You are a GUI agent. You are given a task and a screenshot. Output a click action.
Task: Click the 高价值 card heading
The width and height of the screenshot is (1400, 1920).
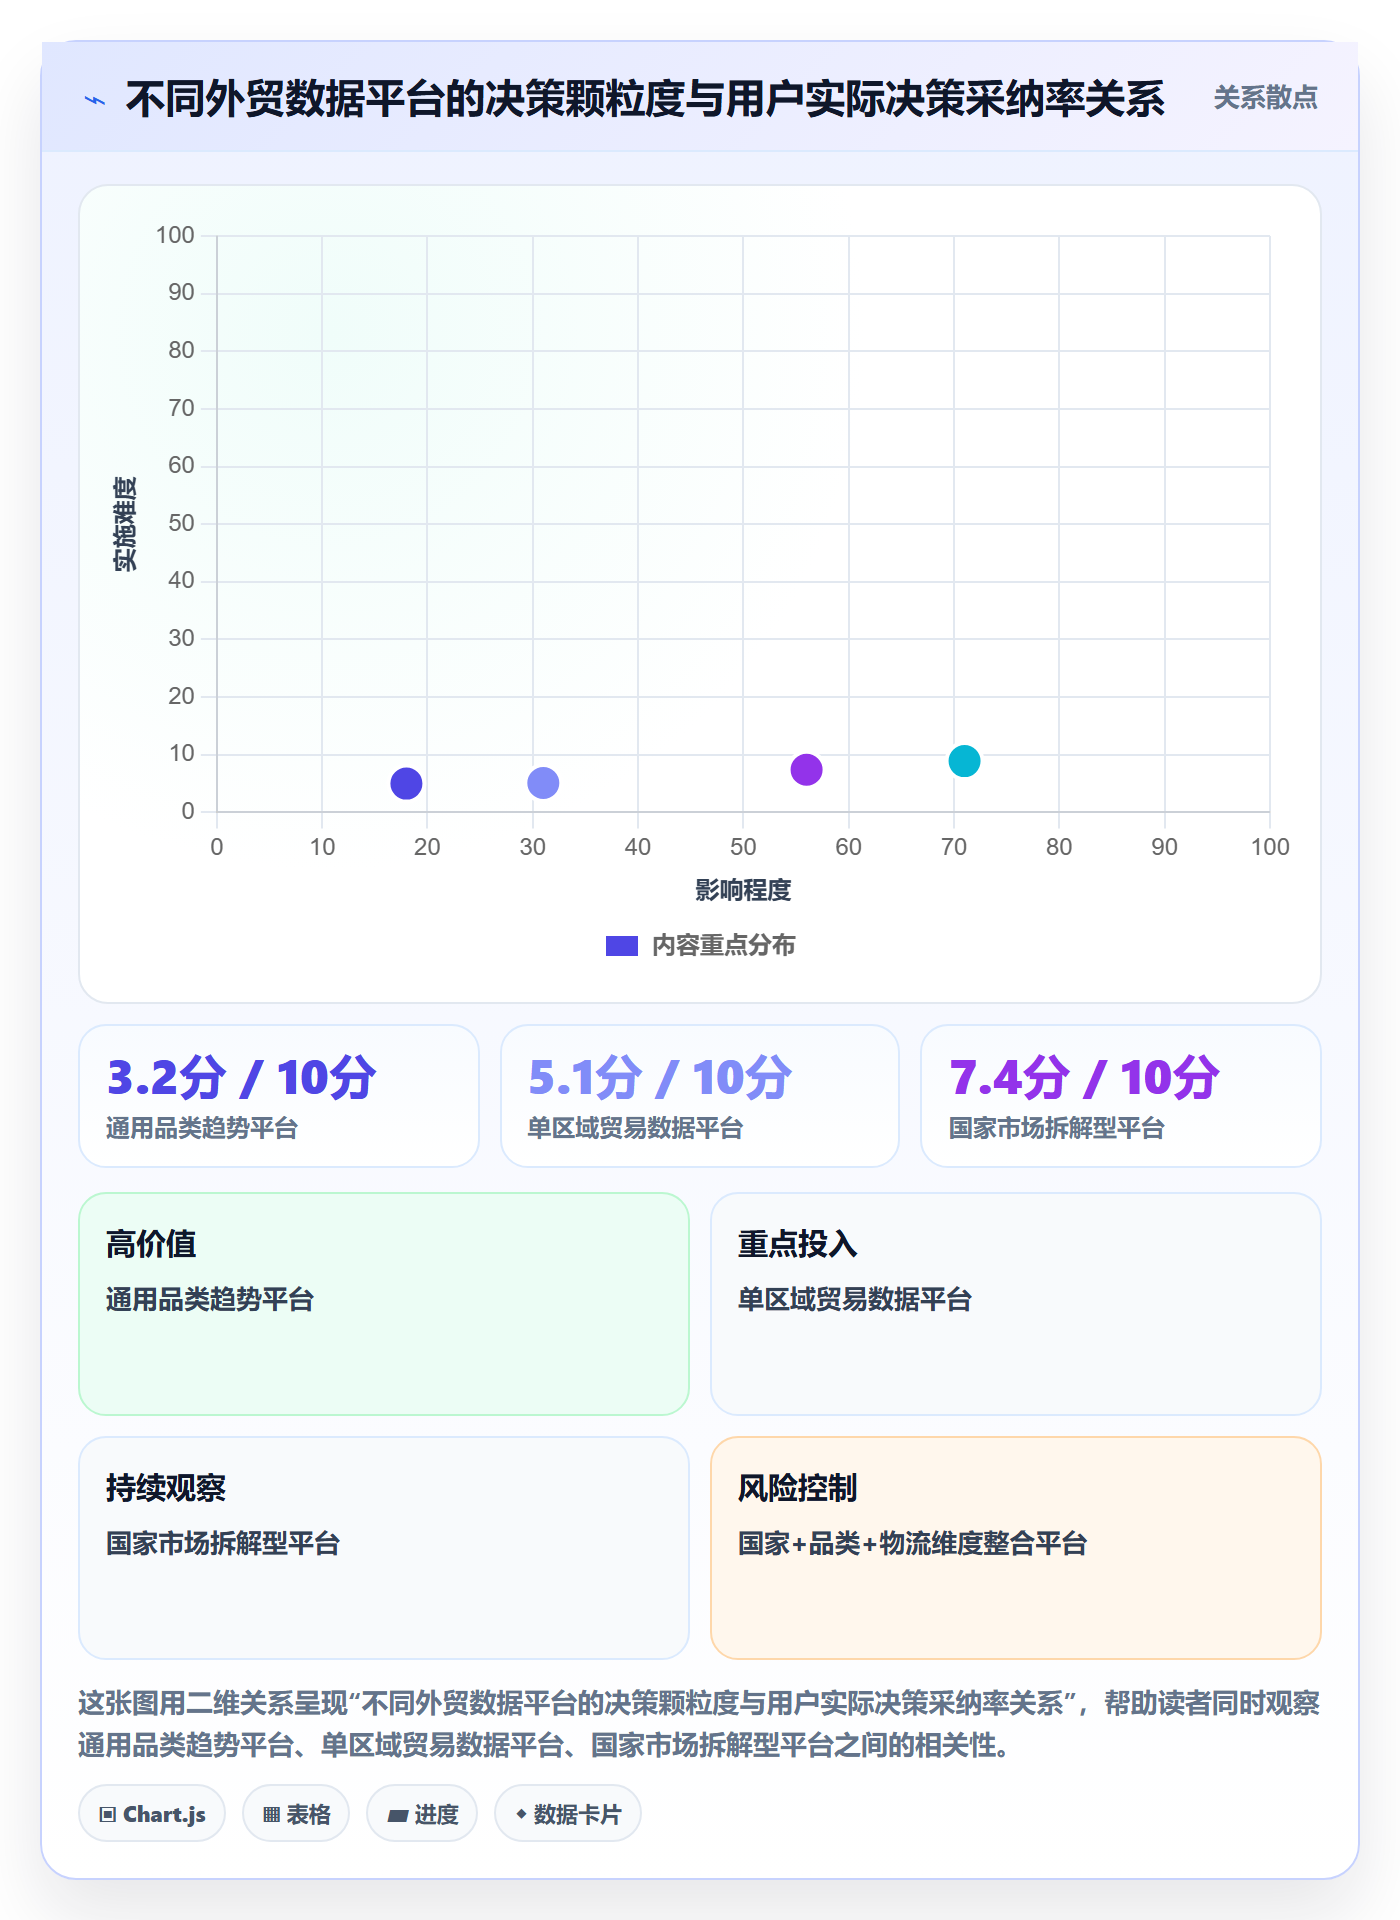click(x=151, y=1244)
